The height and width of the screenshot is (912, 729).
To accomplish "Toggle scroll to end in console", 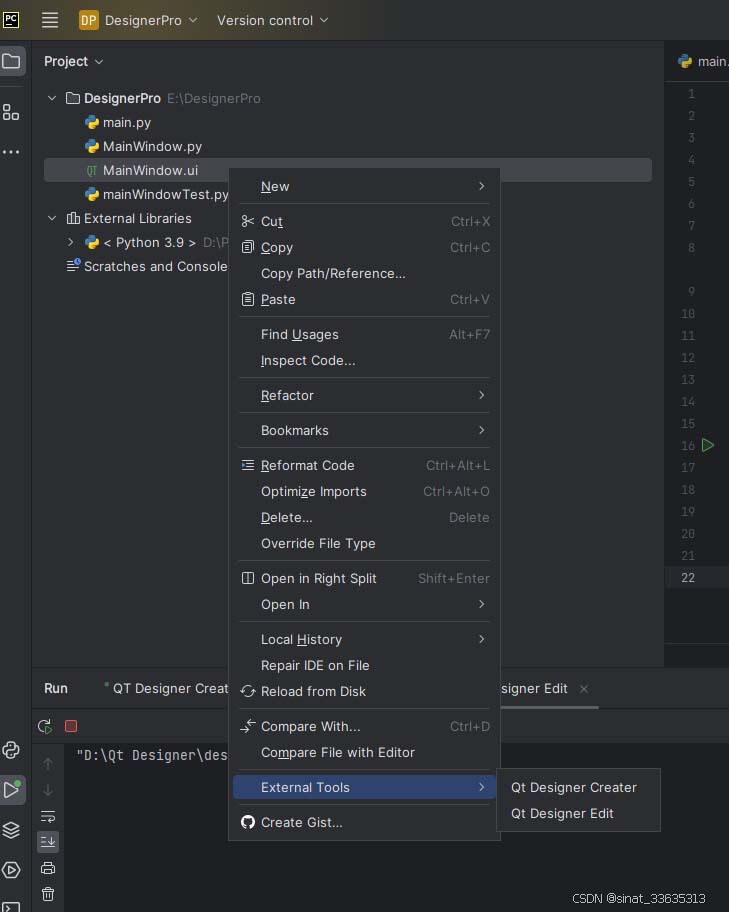I will pos(48,842).
